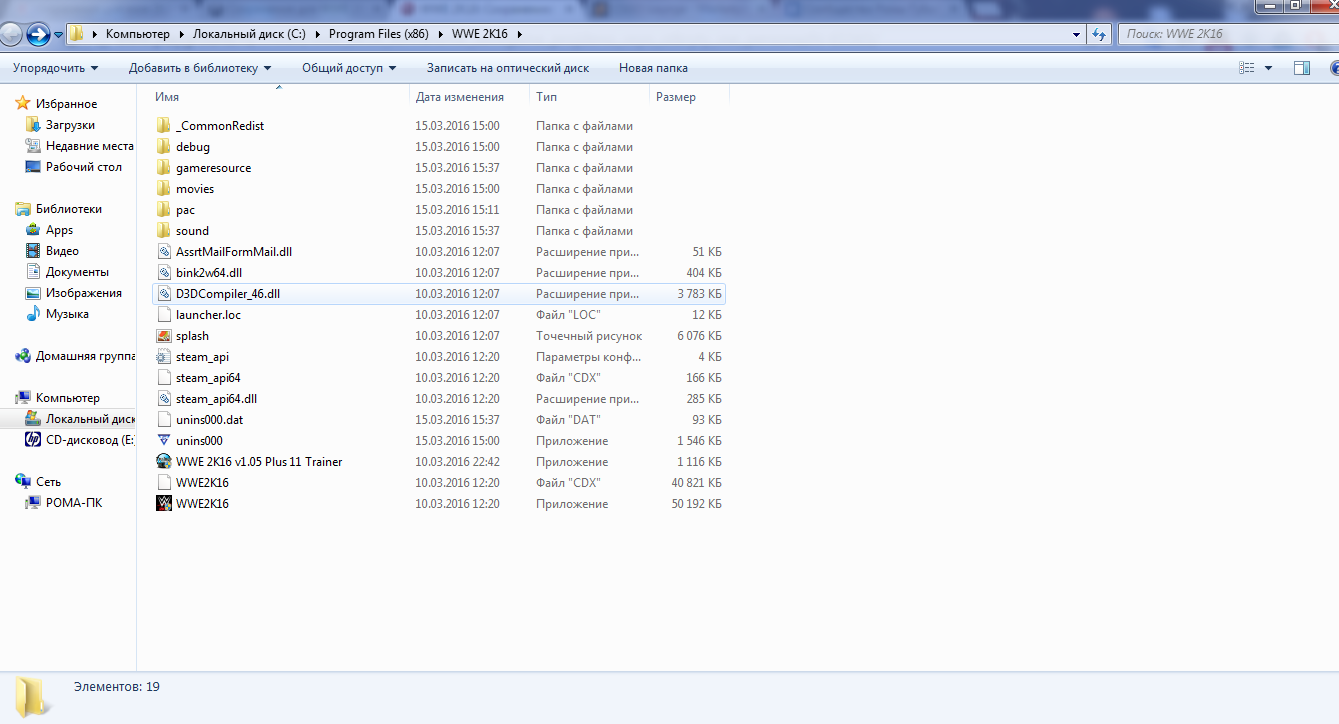Select the splash bitmap image icon

pyautogui.click(x=165, y=336)
